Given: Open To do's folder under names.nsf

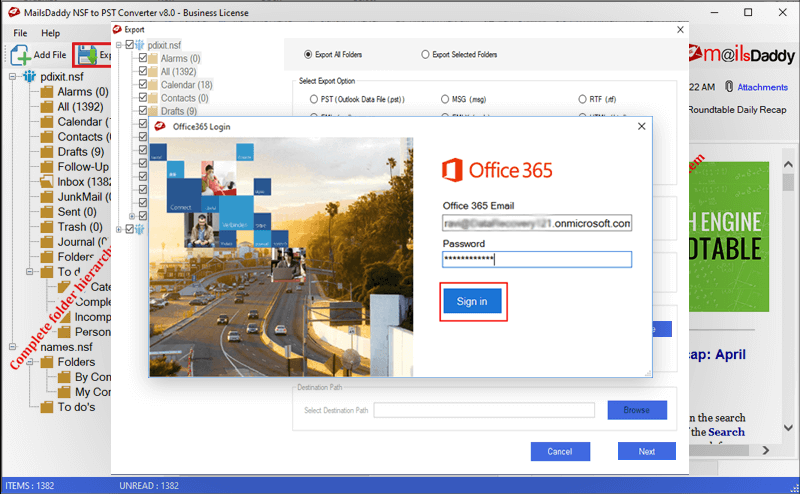Looking at the screenshot, I should click(76, 407).
